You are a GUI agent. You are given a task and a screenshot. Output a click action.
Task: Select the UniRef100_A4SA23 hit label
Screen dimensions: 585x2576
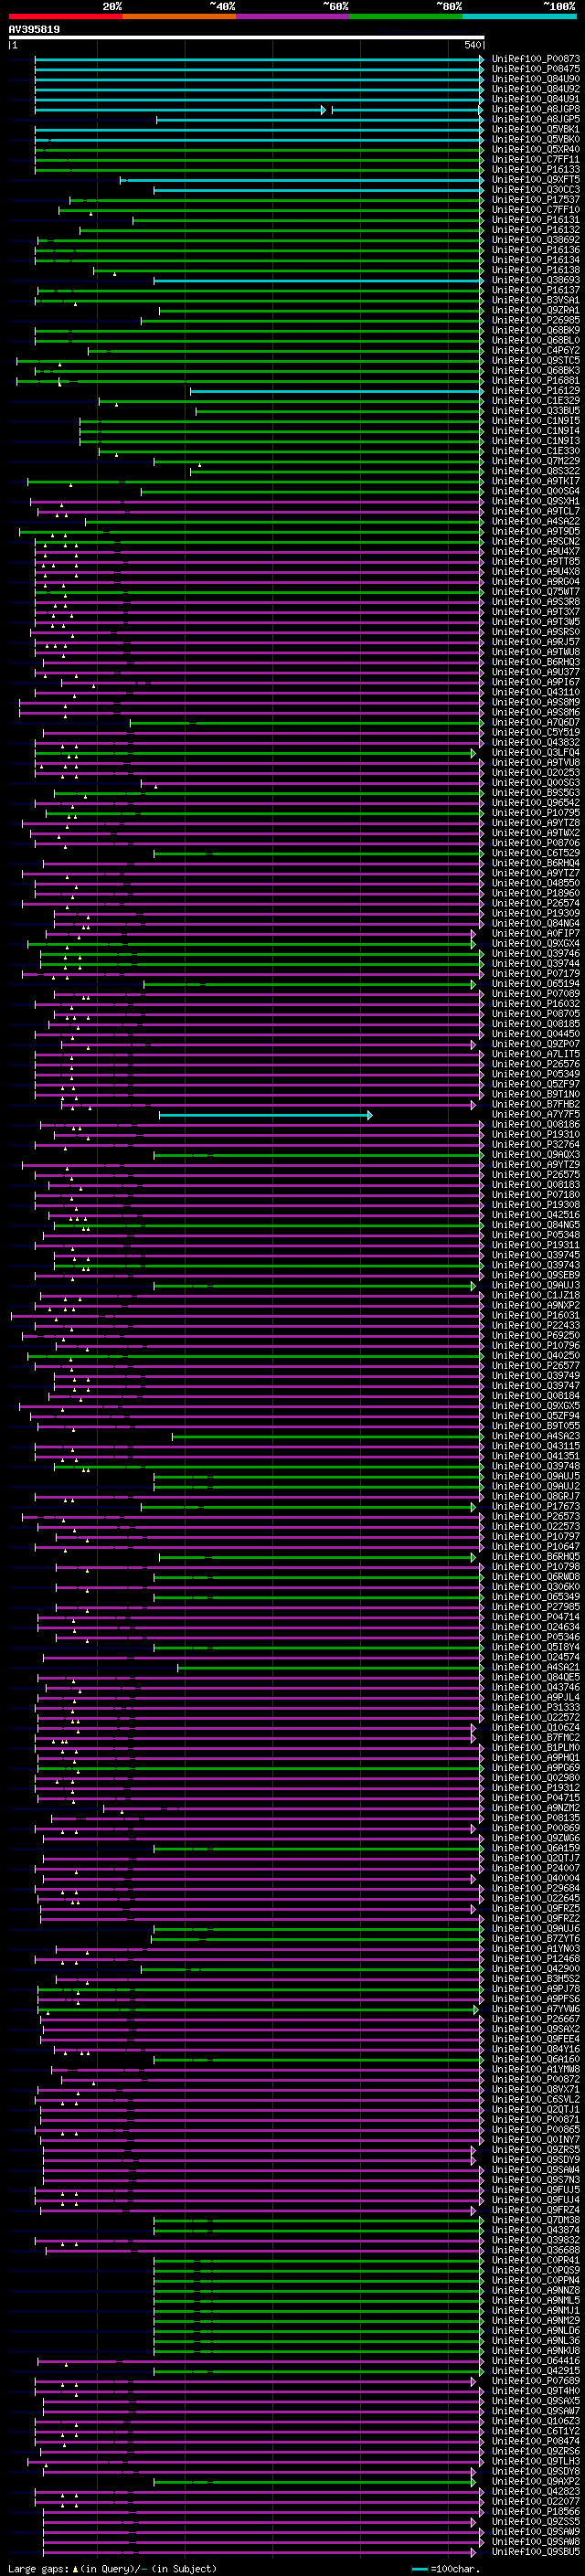tap(536, 1436)
